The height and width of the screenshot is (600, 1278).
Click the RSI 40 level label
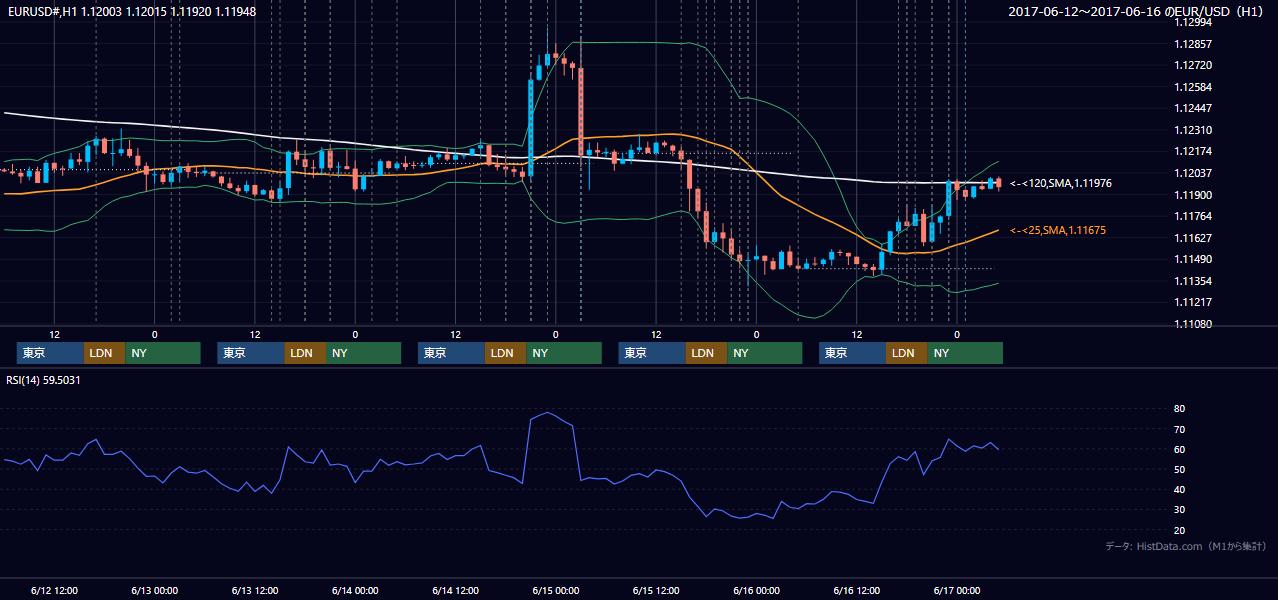tap(1179, 490)
